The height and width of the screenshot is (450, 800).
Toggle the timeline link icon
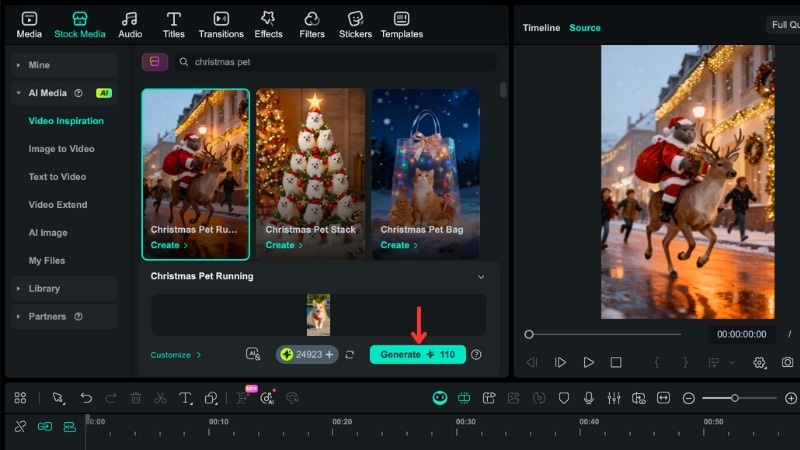tap(45, 427)
